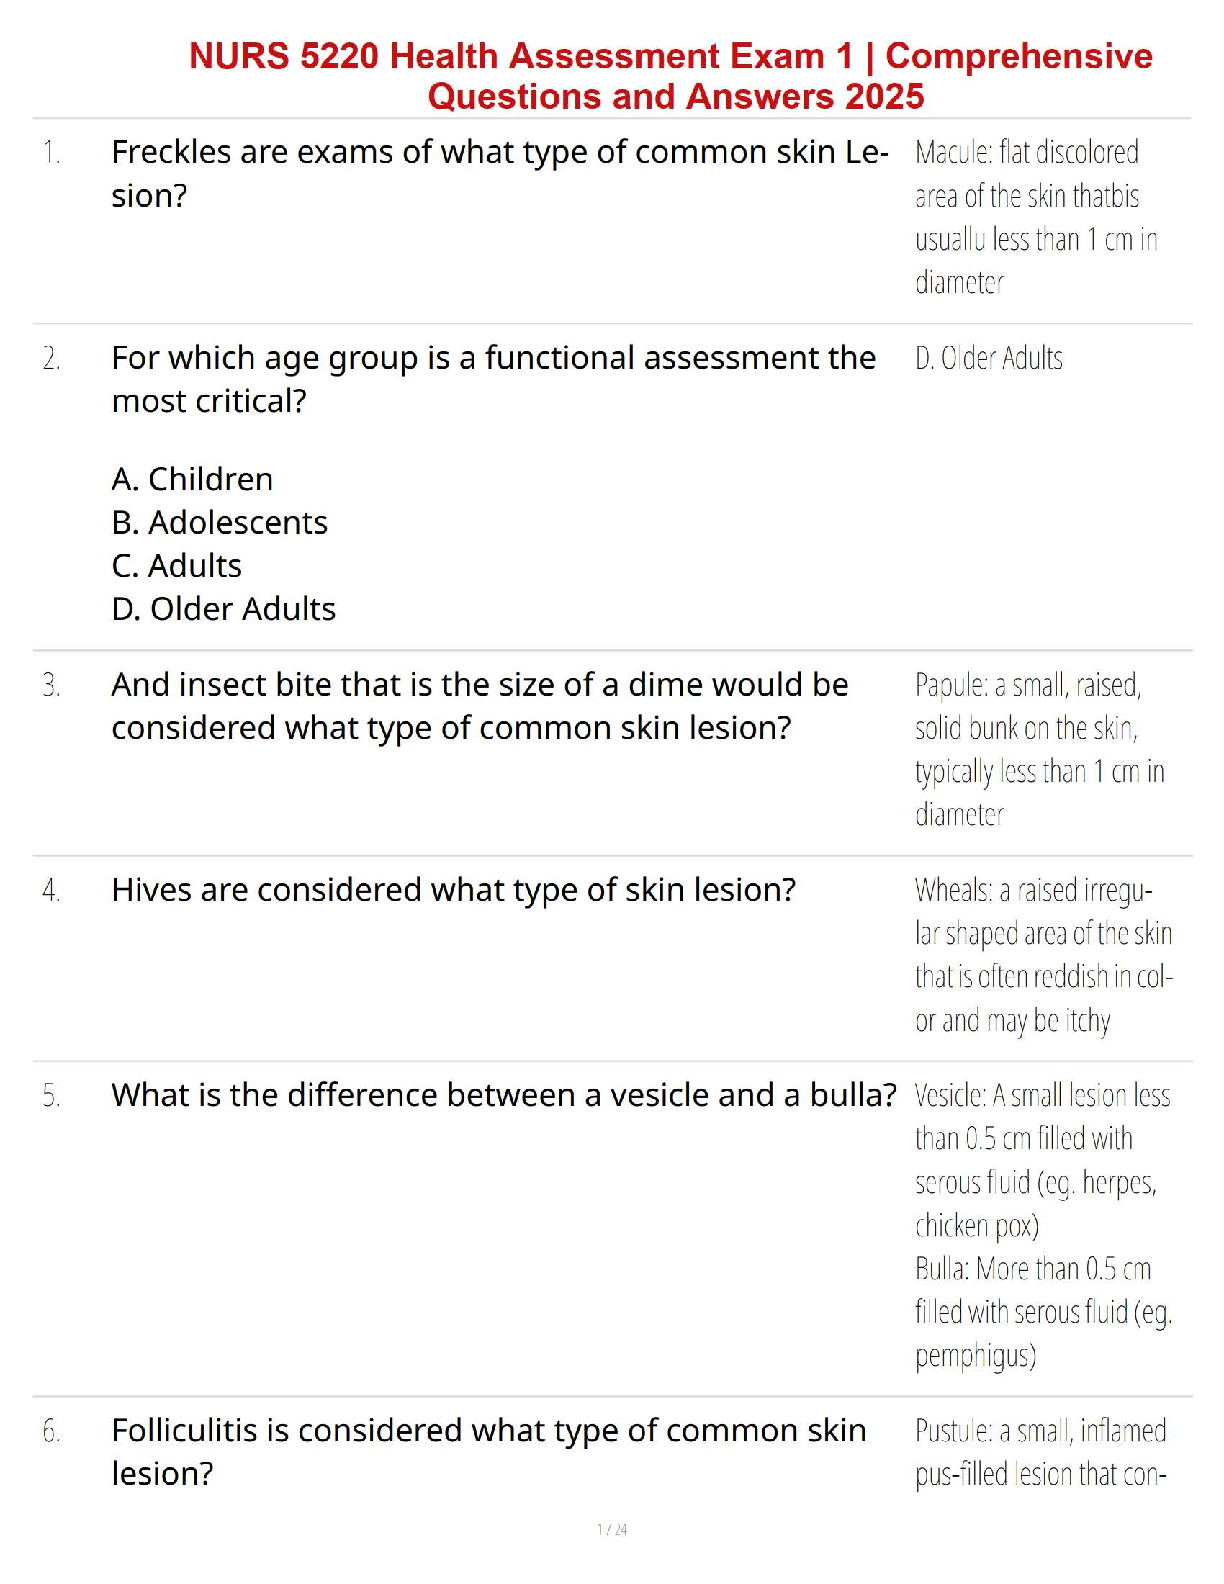Click question 6 about folliculitis
Image resolution: width=1224 pixels, height=1584 pixels.
[x=488, y=1451]
